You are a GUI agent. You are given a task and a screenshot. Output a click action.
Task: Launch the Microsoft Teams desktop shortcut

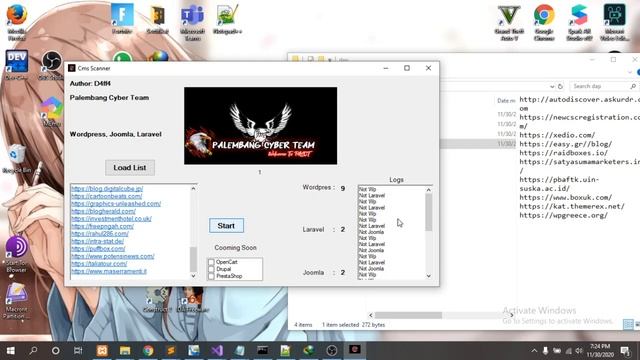coord(192,21)
